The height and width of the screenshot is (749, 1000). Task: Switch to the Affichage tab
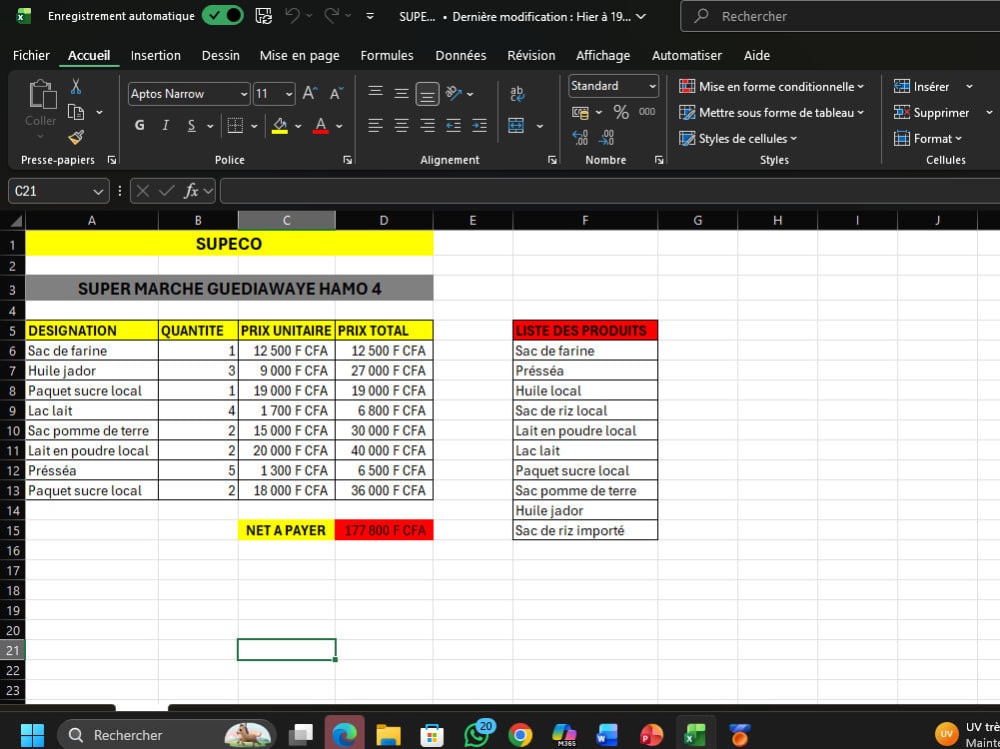pos(603,56)
